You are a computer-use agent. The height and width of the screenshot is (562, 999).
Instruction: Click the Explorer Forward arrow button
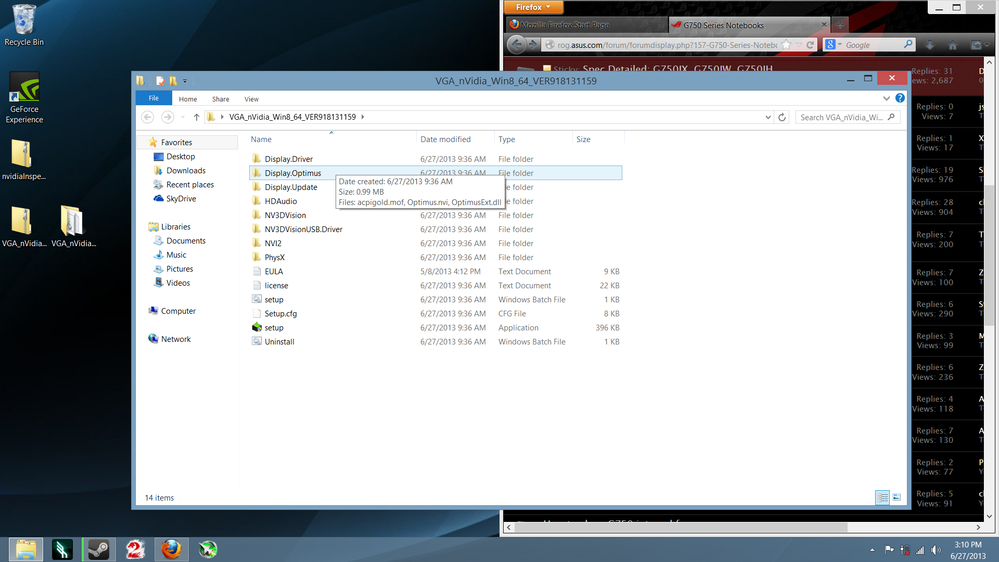coord(167,117)
